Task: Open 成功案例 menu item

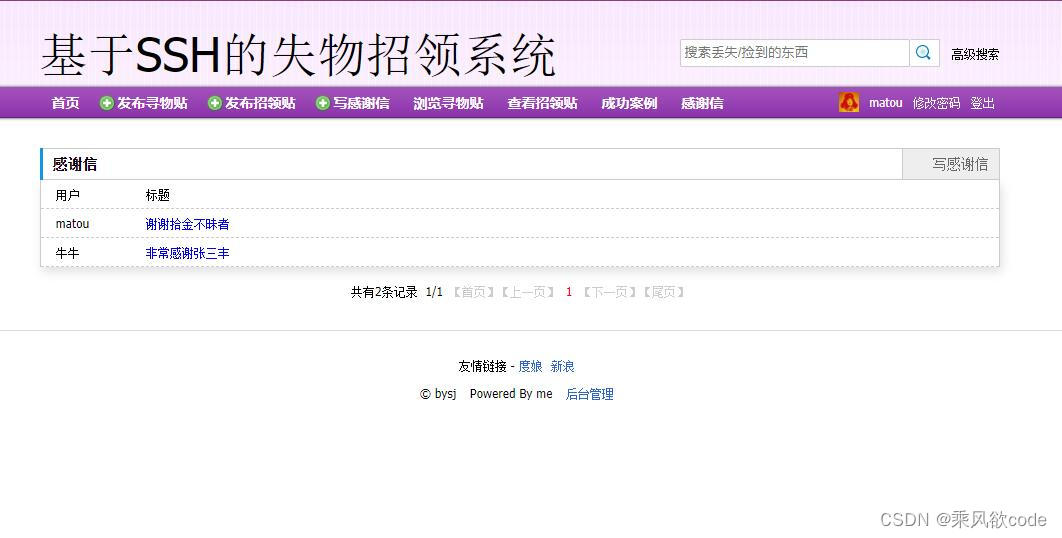Action: click(629, 103)
